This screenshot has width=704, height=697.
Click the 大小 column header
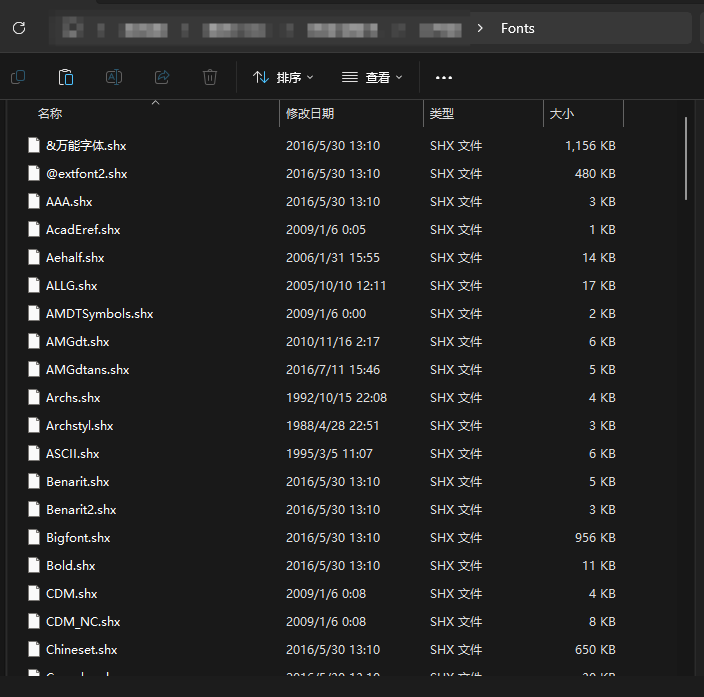click(561, 114)
